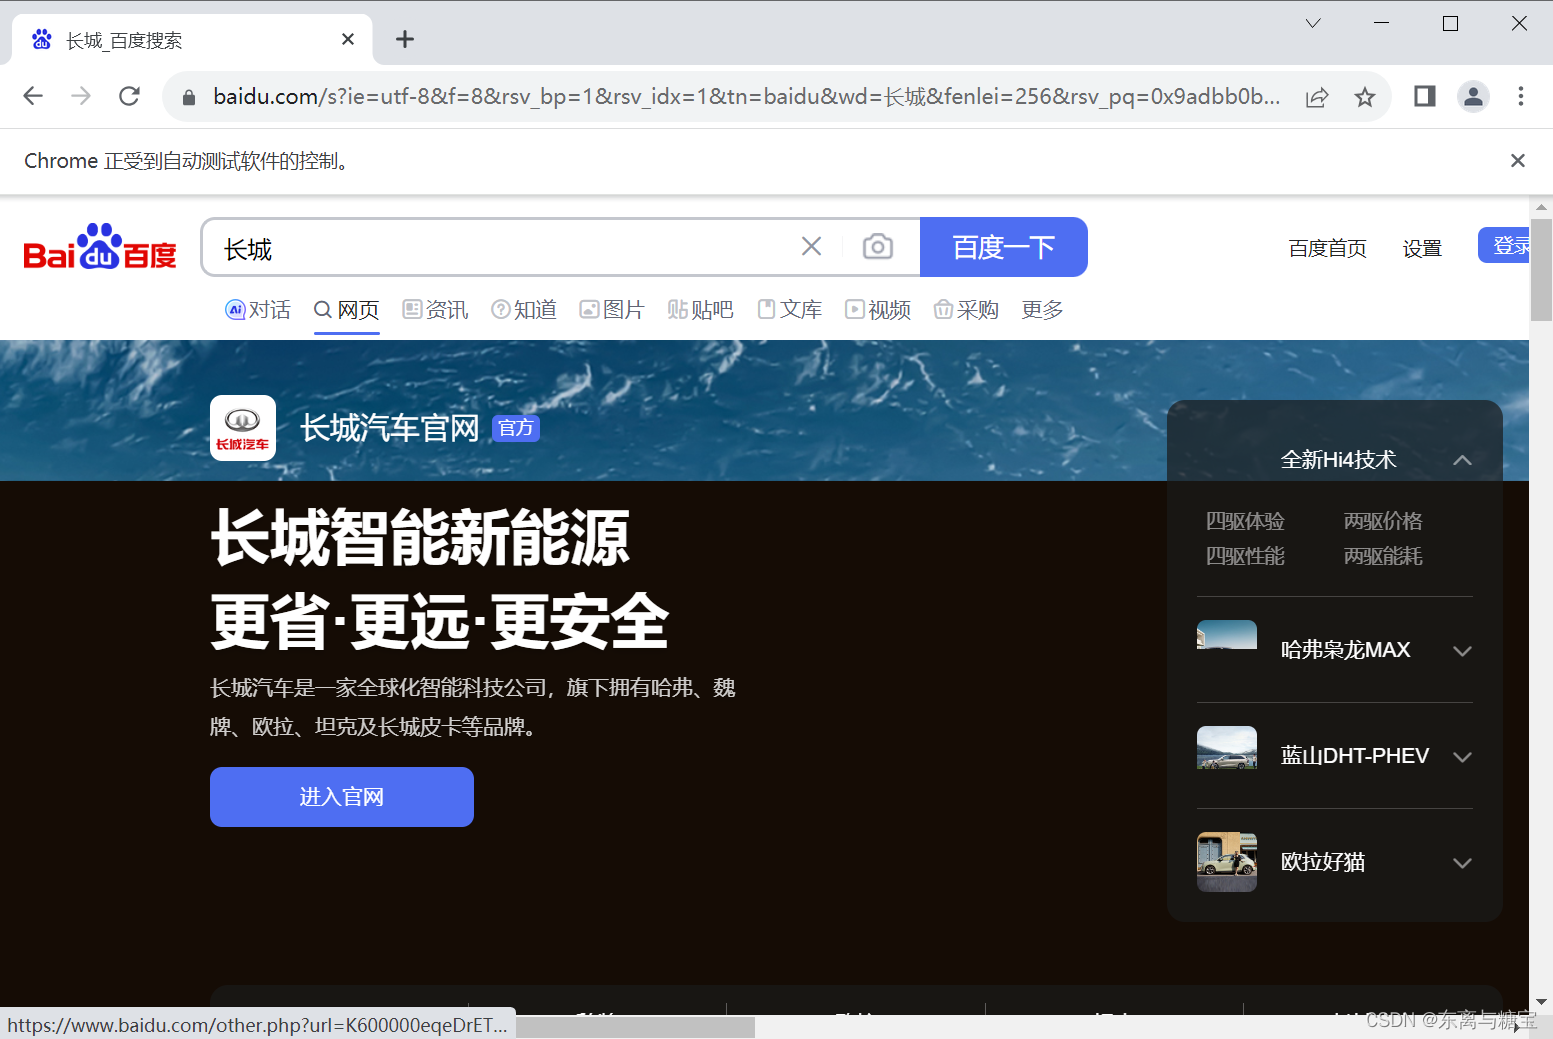Collapse the 全新Hi4技术 section

1462,460
